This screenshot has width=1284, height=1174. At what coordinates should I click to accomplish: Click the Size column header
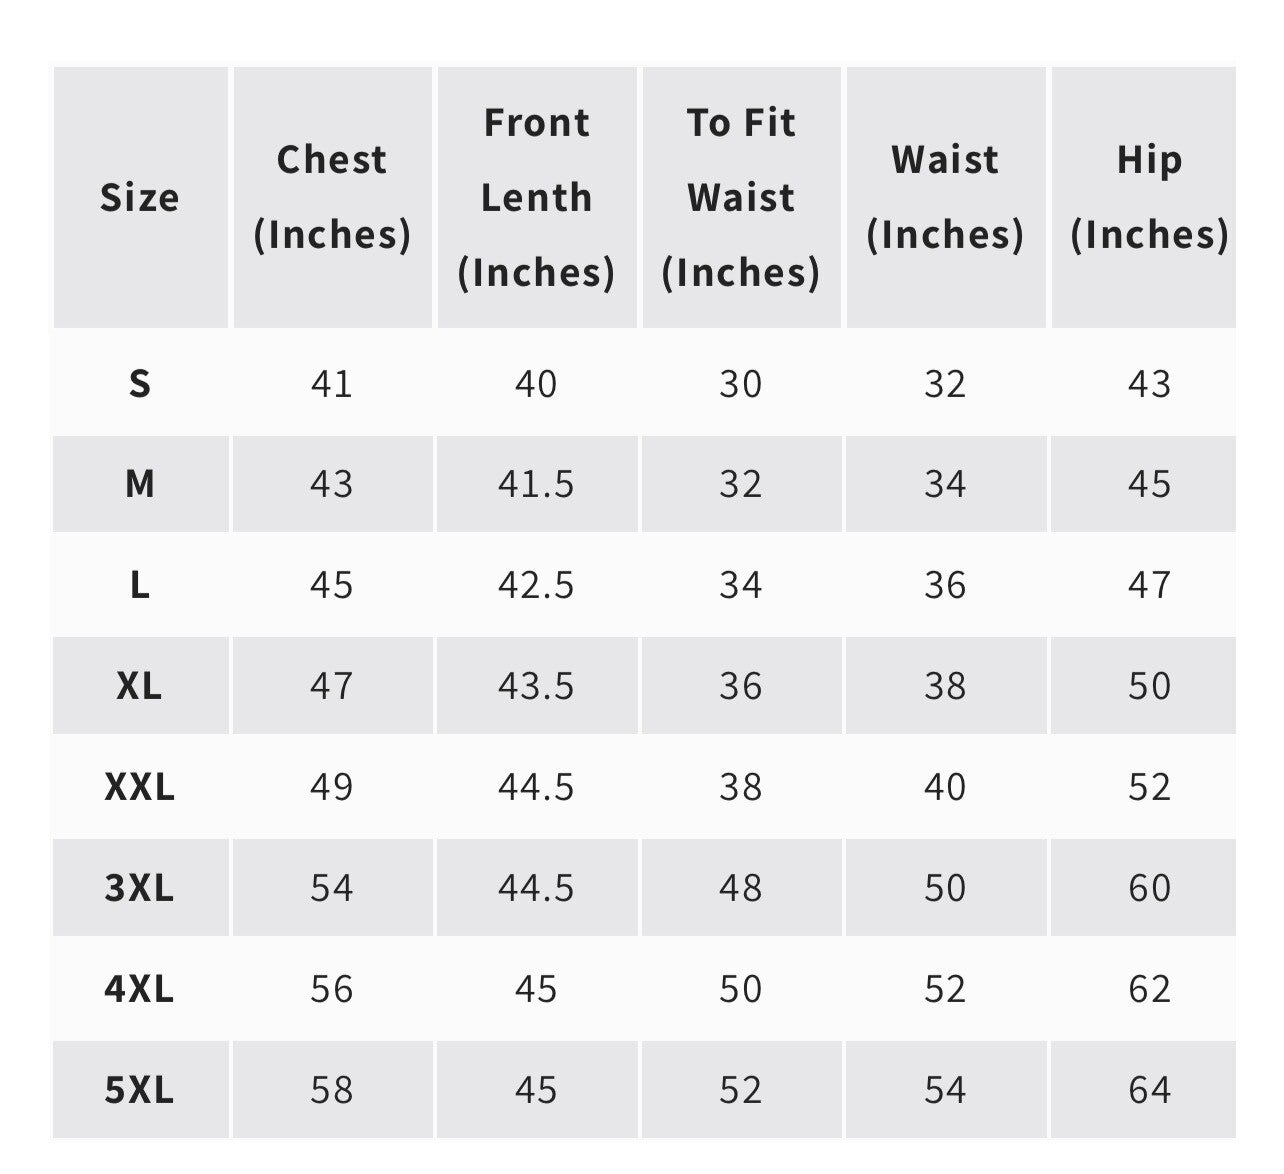[140, 197]
